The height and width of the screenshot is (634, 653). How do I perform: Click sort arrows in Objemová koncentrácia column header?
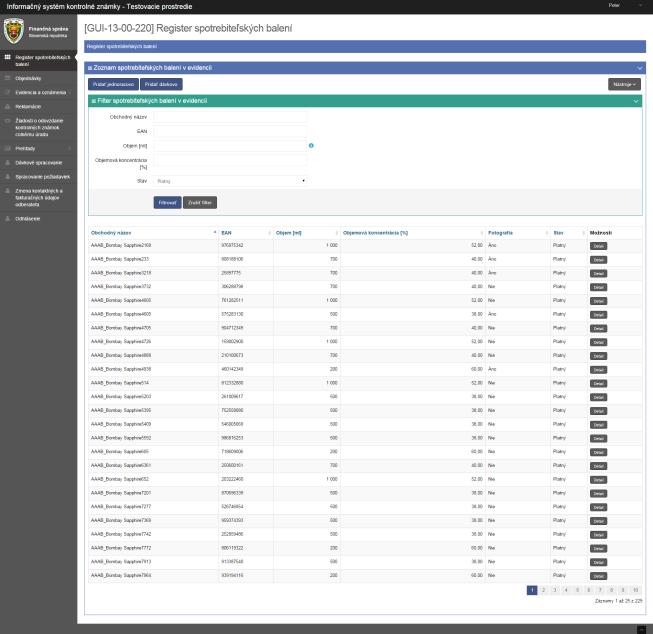point(482,233)
